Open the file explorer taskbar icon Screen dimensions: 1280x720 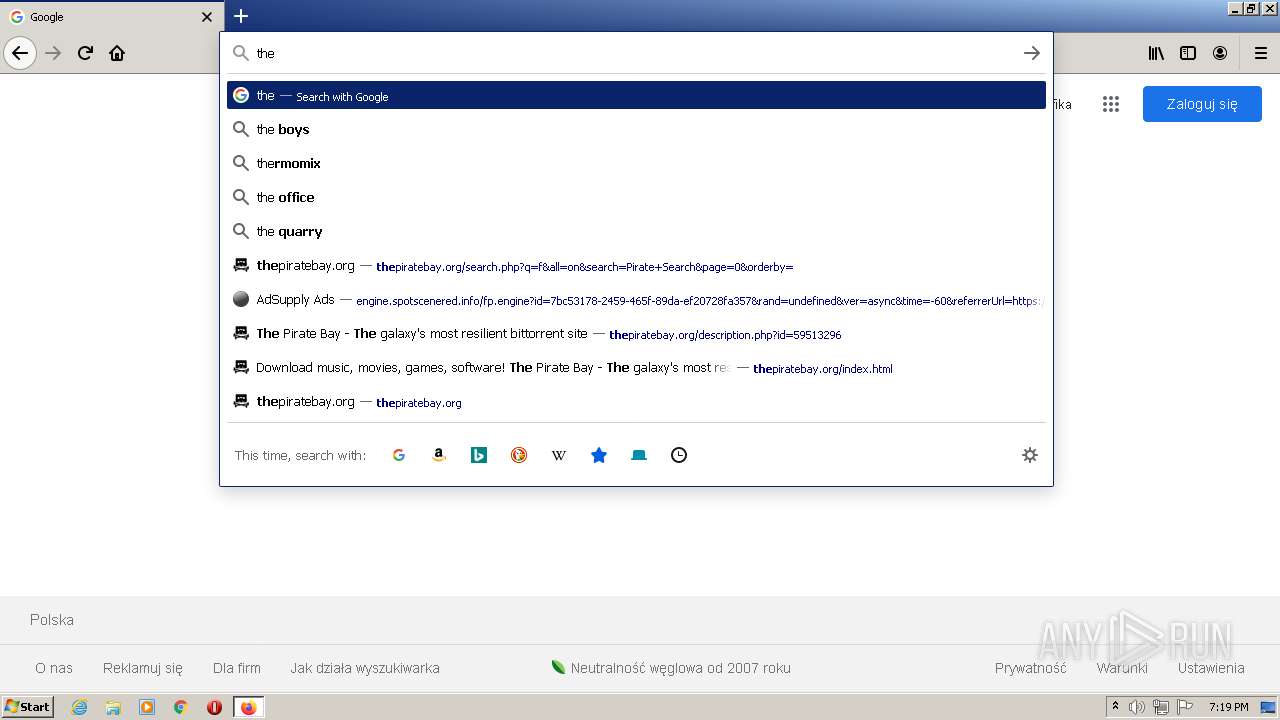pyautogui.click(x=113, y=707)
